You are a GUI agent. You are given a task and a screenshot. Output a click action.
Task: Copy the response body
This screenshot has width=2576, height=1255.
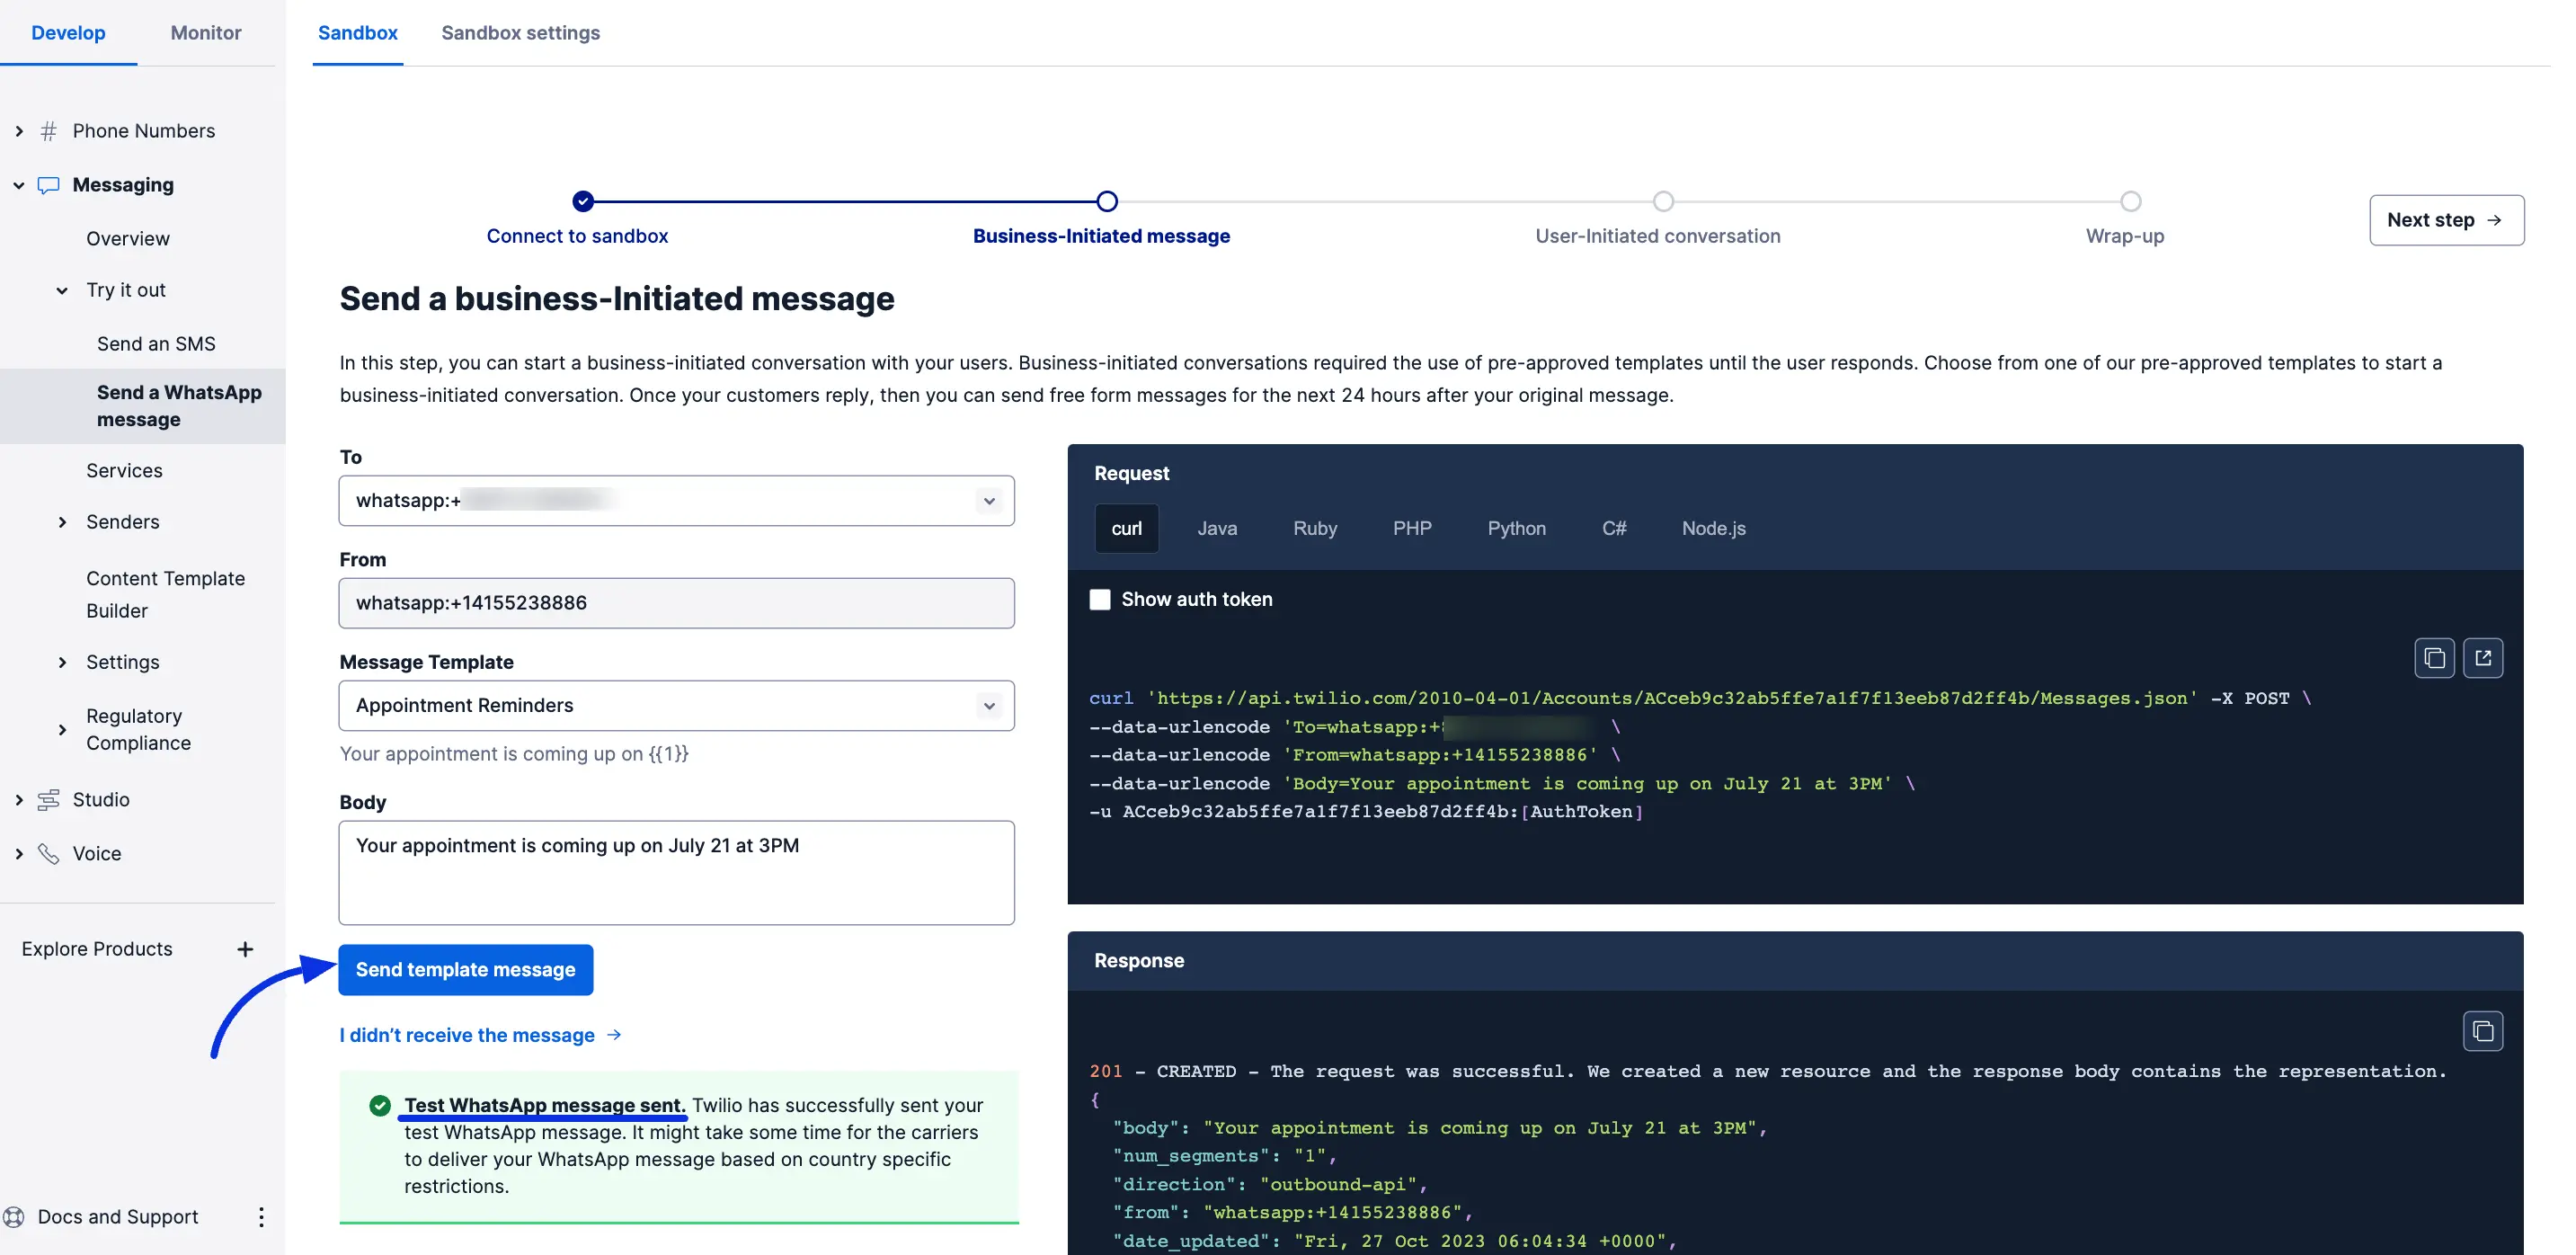(x=2483, y=1031)
